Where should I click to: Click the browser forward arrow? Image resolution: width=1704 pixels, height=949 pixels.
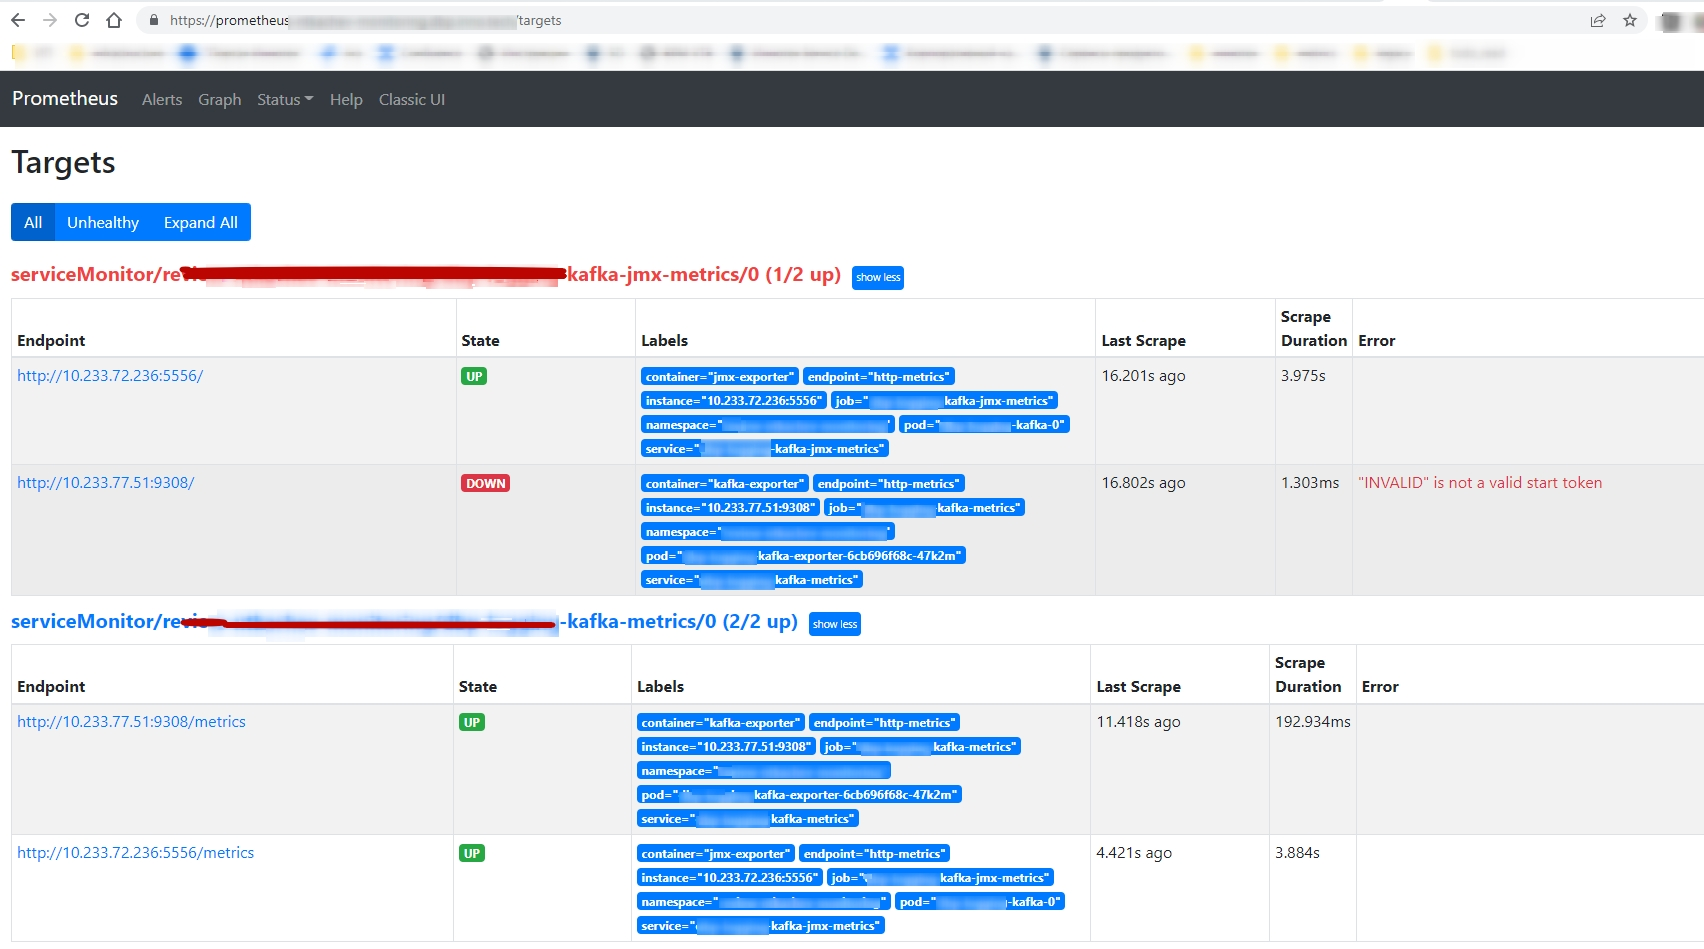pyautogui.click(x=50, y=20)
